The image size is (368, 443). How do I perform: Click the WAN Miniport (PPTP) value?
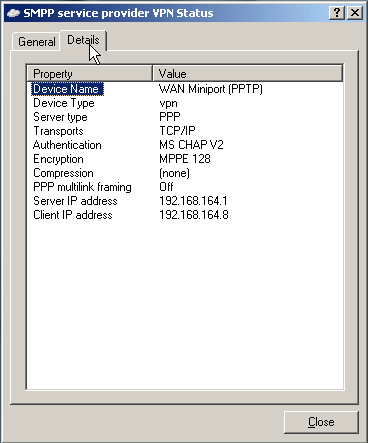click(x=211, y=89)
